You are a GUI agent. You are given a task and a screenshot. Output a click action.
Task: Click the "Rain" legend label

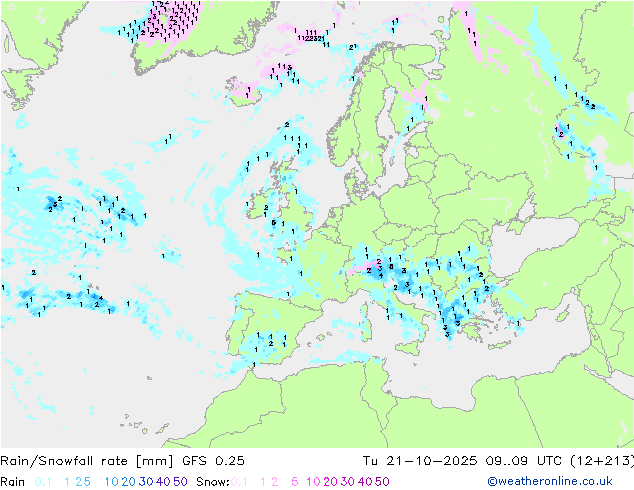13,482
